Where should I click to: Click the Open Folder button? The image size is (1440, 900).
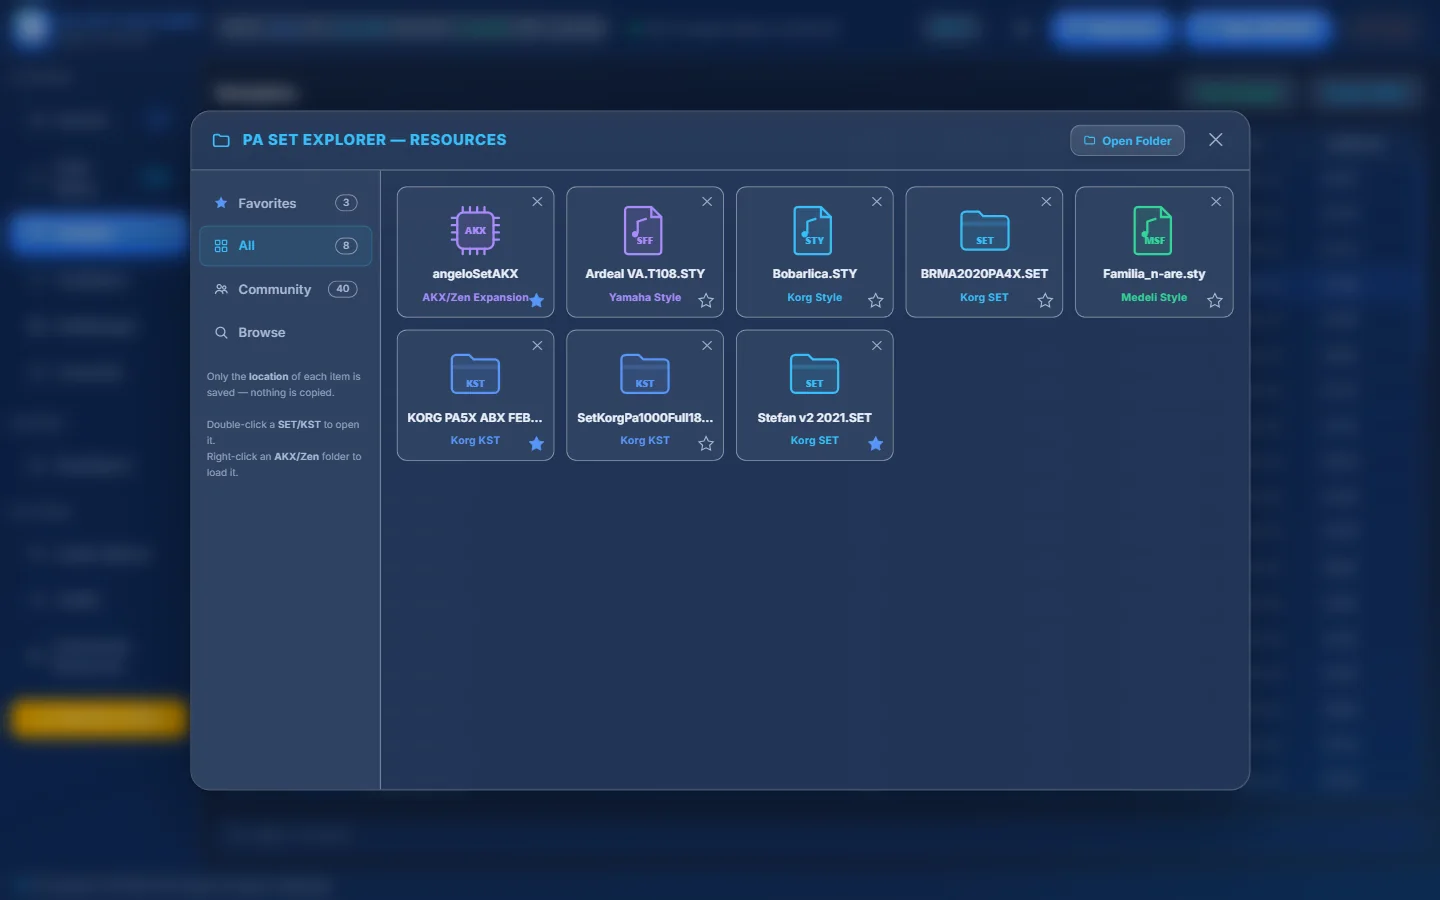[1127, 141]
